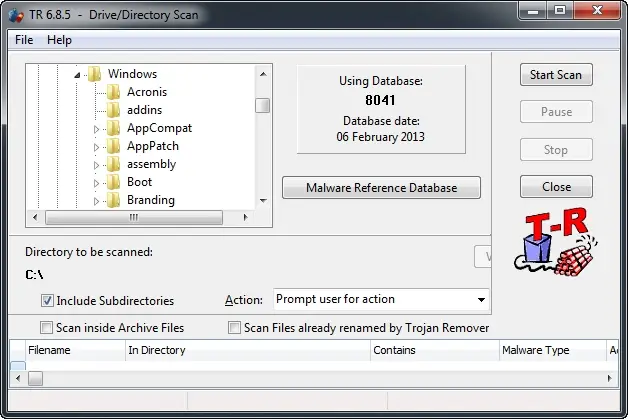Click the Trojan Remover title bar icon

point(16,16)
